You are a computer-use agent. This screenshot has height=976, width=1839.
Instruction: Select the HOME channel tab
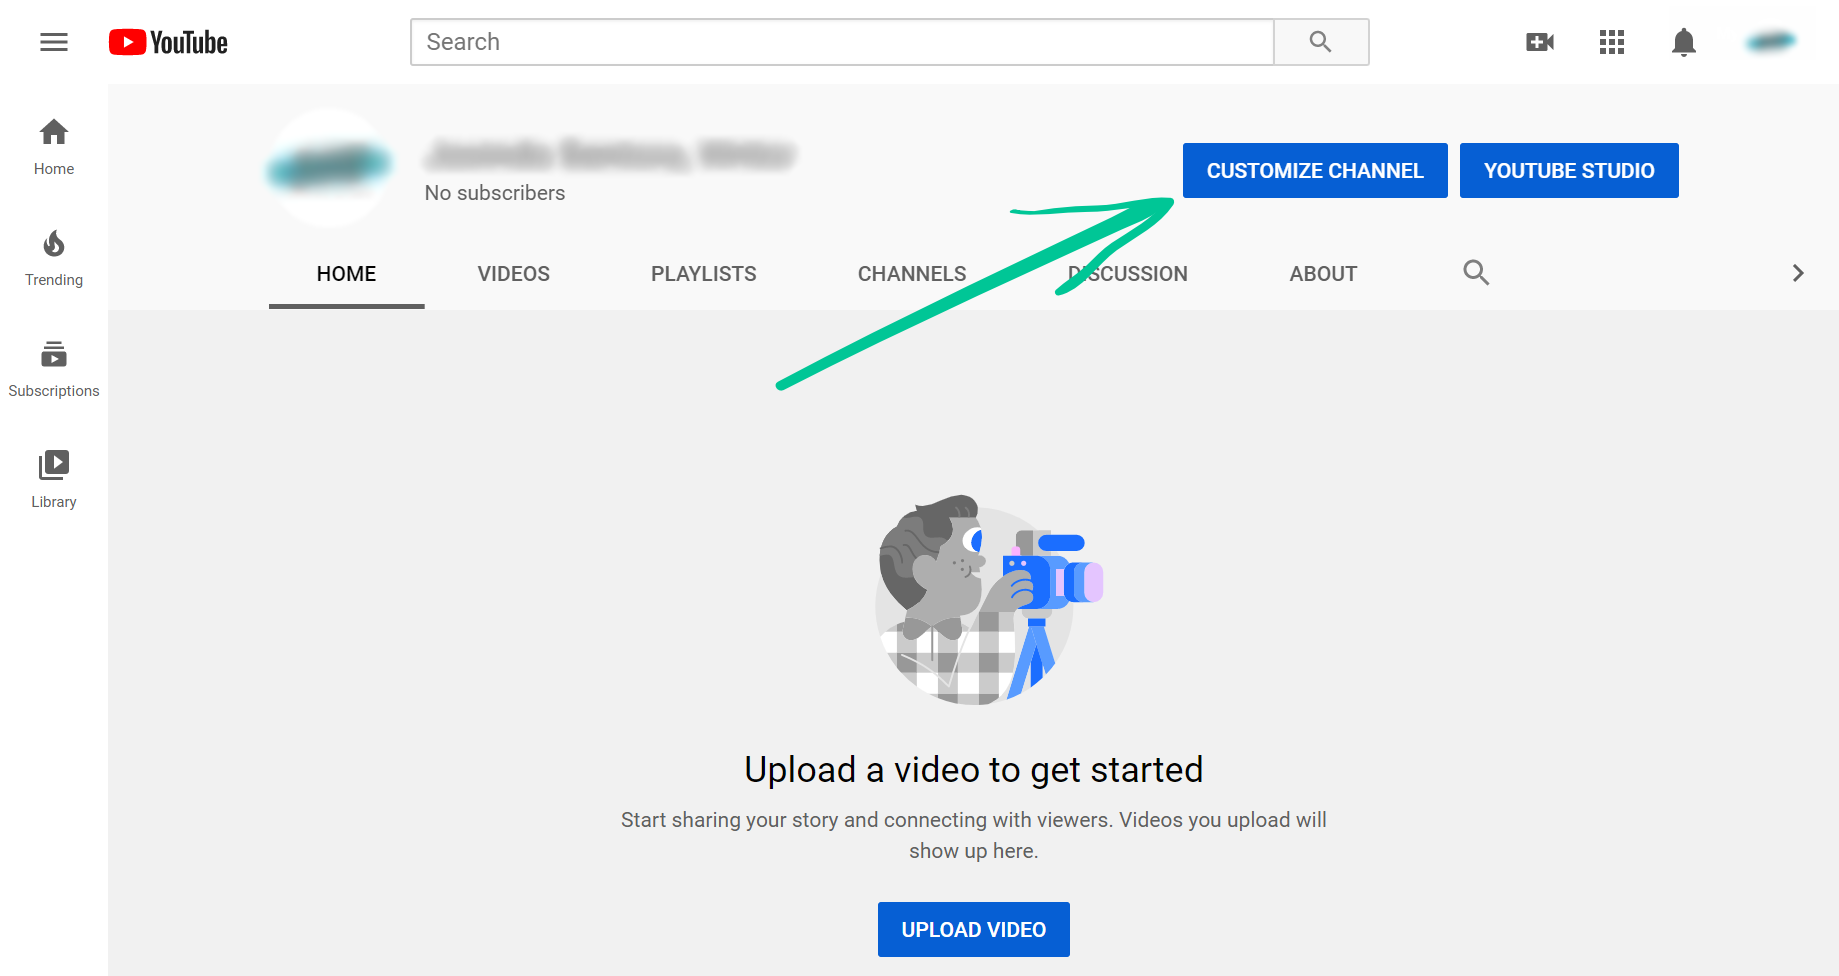point(347,274)
